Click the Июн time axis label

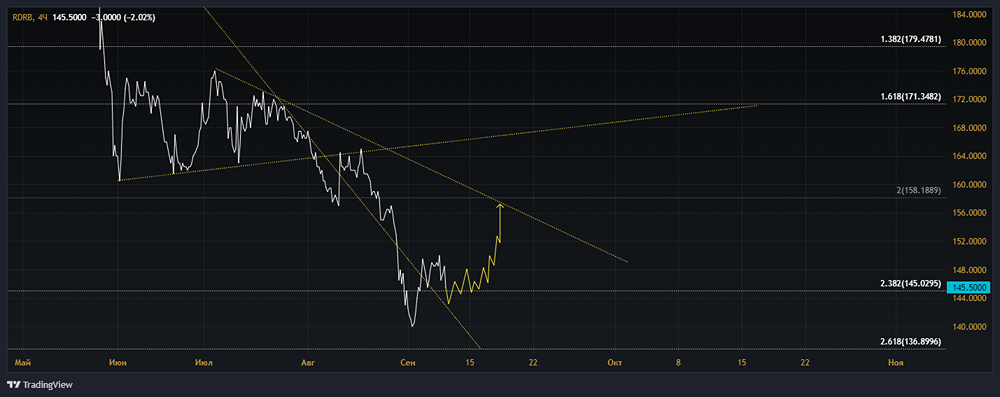(x=117, y=363)
